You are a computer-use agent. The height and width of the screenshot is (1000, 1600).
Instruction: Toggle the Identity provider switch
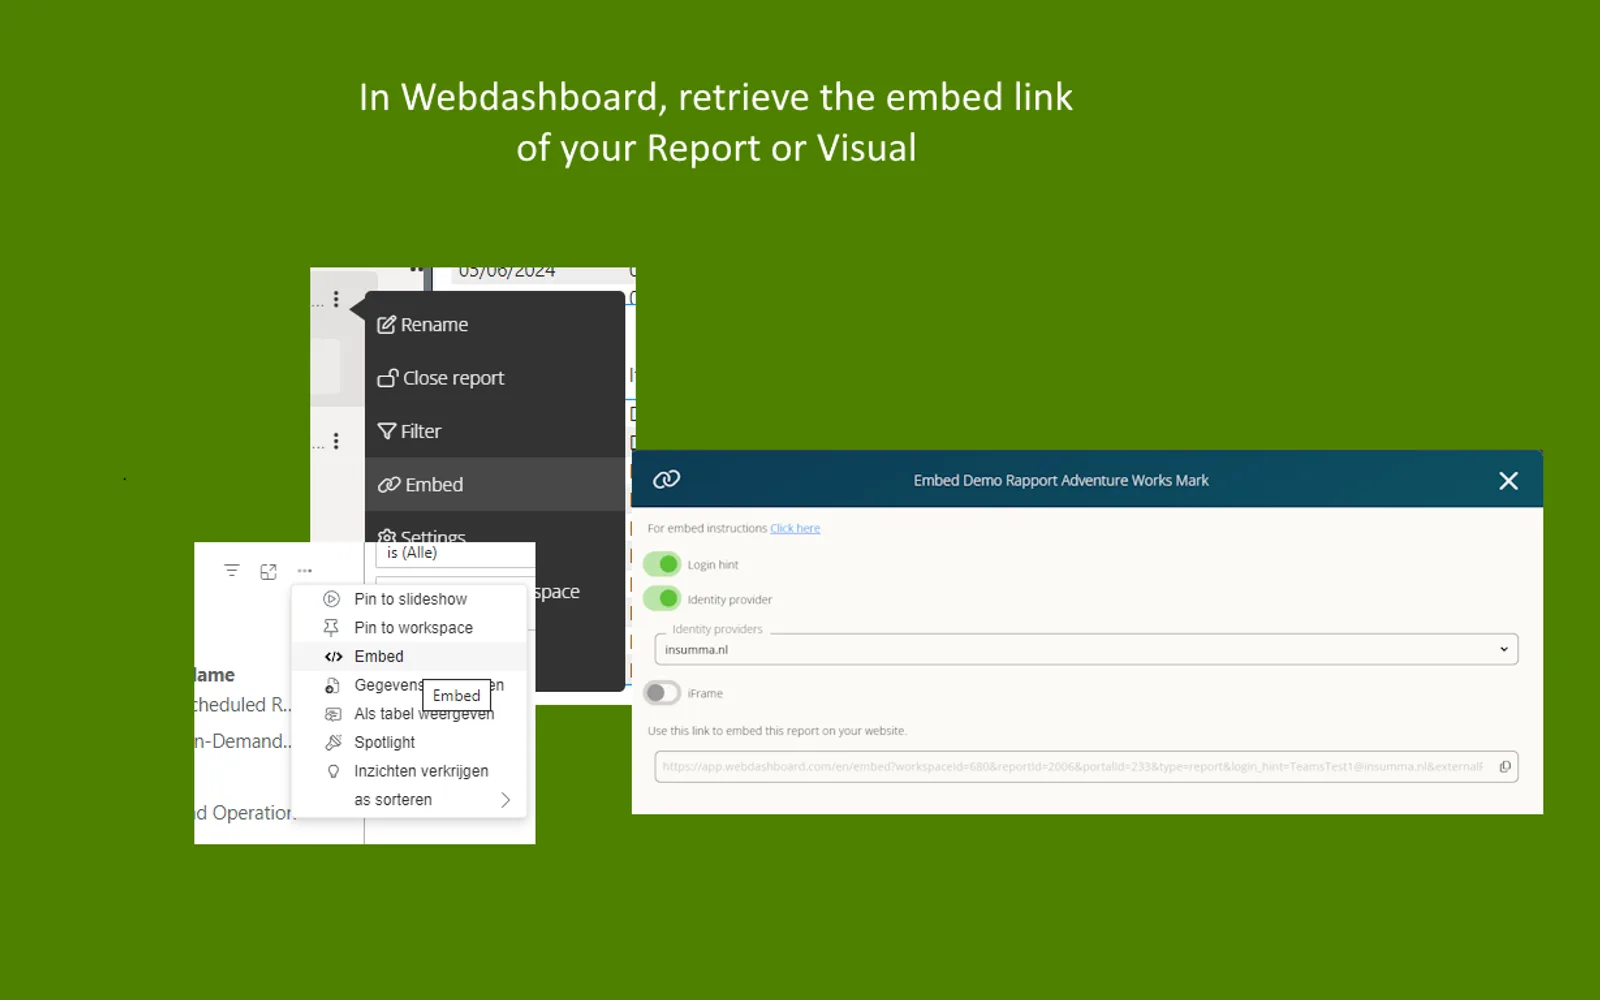[x=662, y=599]
